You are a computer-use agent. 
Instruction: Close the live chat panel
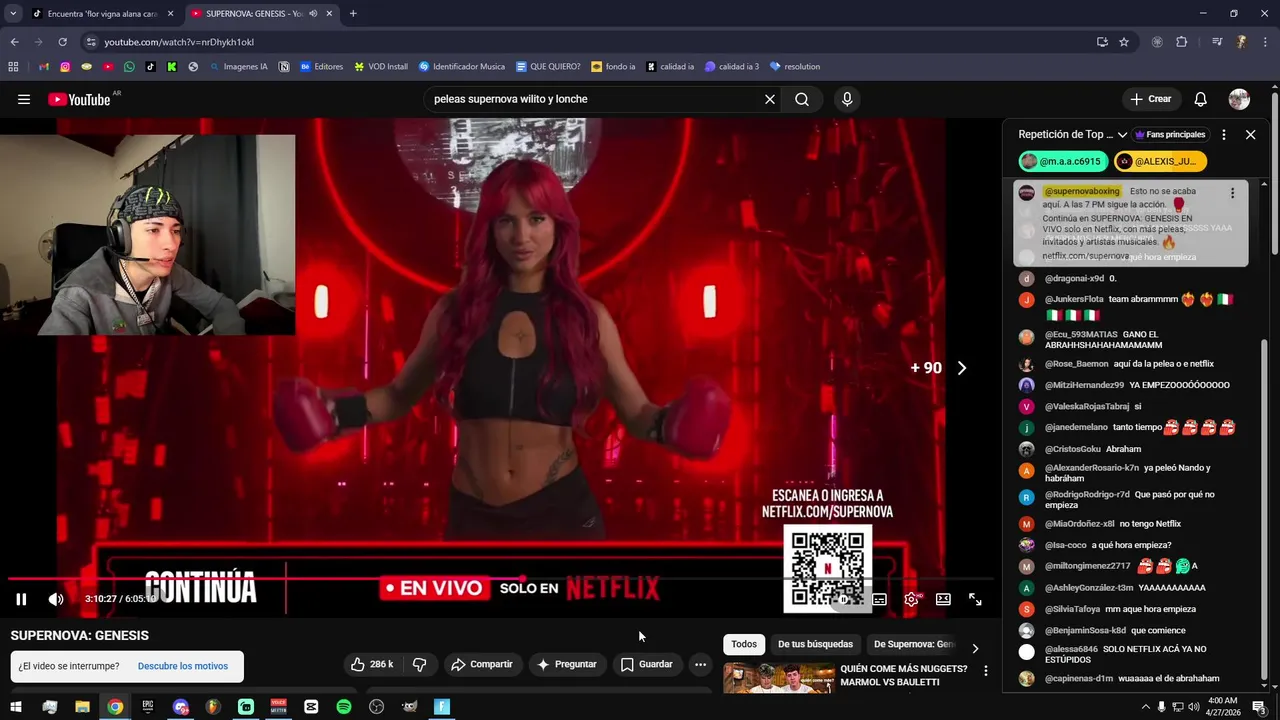click(x=1250, y=134)
